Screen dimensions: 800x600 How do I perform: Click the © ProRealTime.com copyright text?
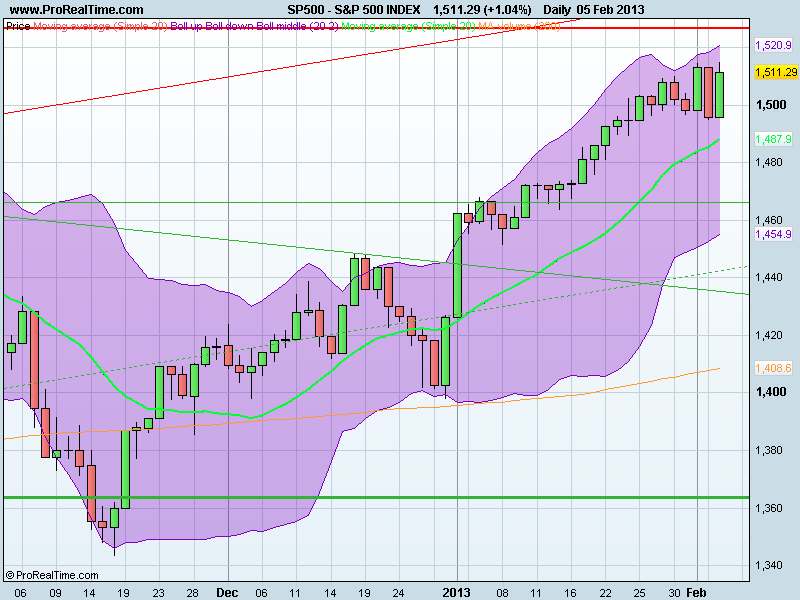[52, 575]
